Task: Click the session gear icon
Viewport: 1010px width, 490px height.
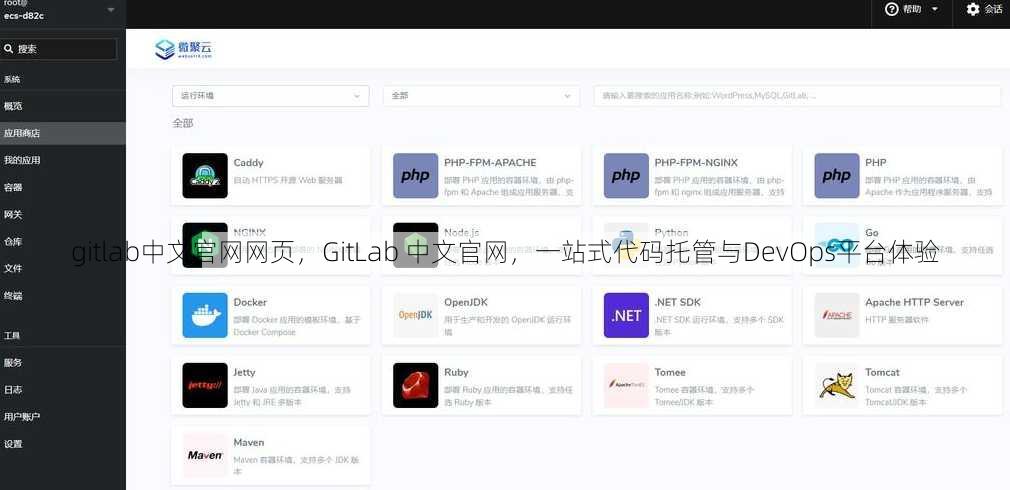Action: 973,9
